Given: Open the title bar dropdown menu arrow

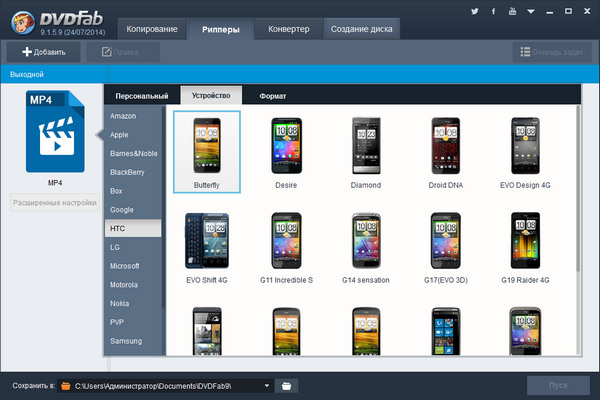Looking at the screenshot, I should [x=529, y=11].
